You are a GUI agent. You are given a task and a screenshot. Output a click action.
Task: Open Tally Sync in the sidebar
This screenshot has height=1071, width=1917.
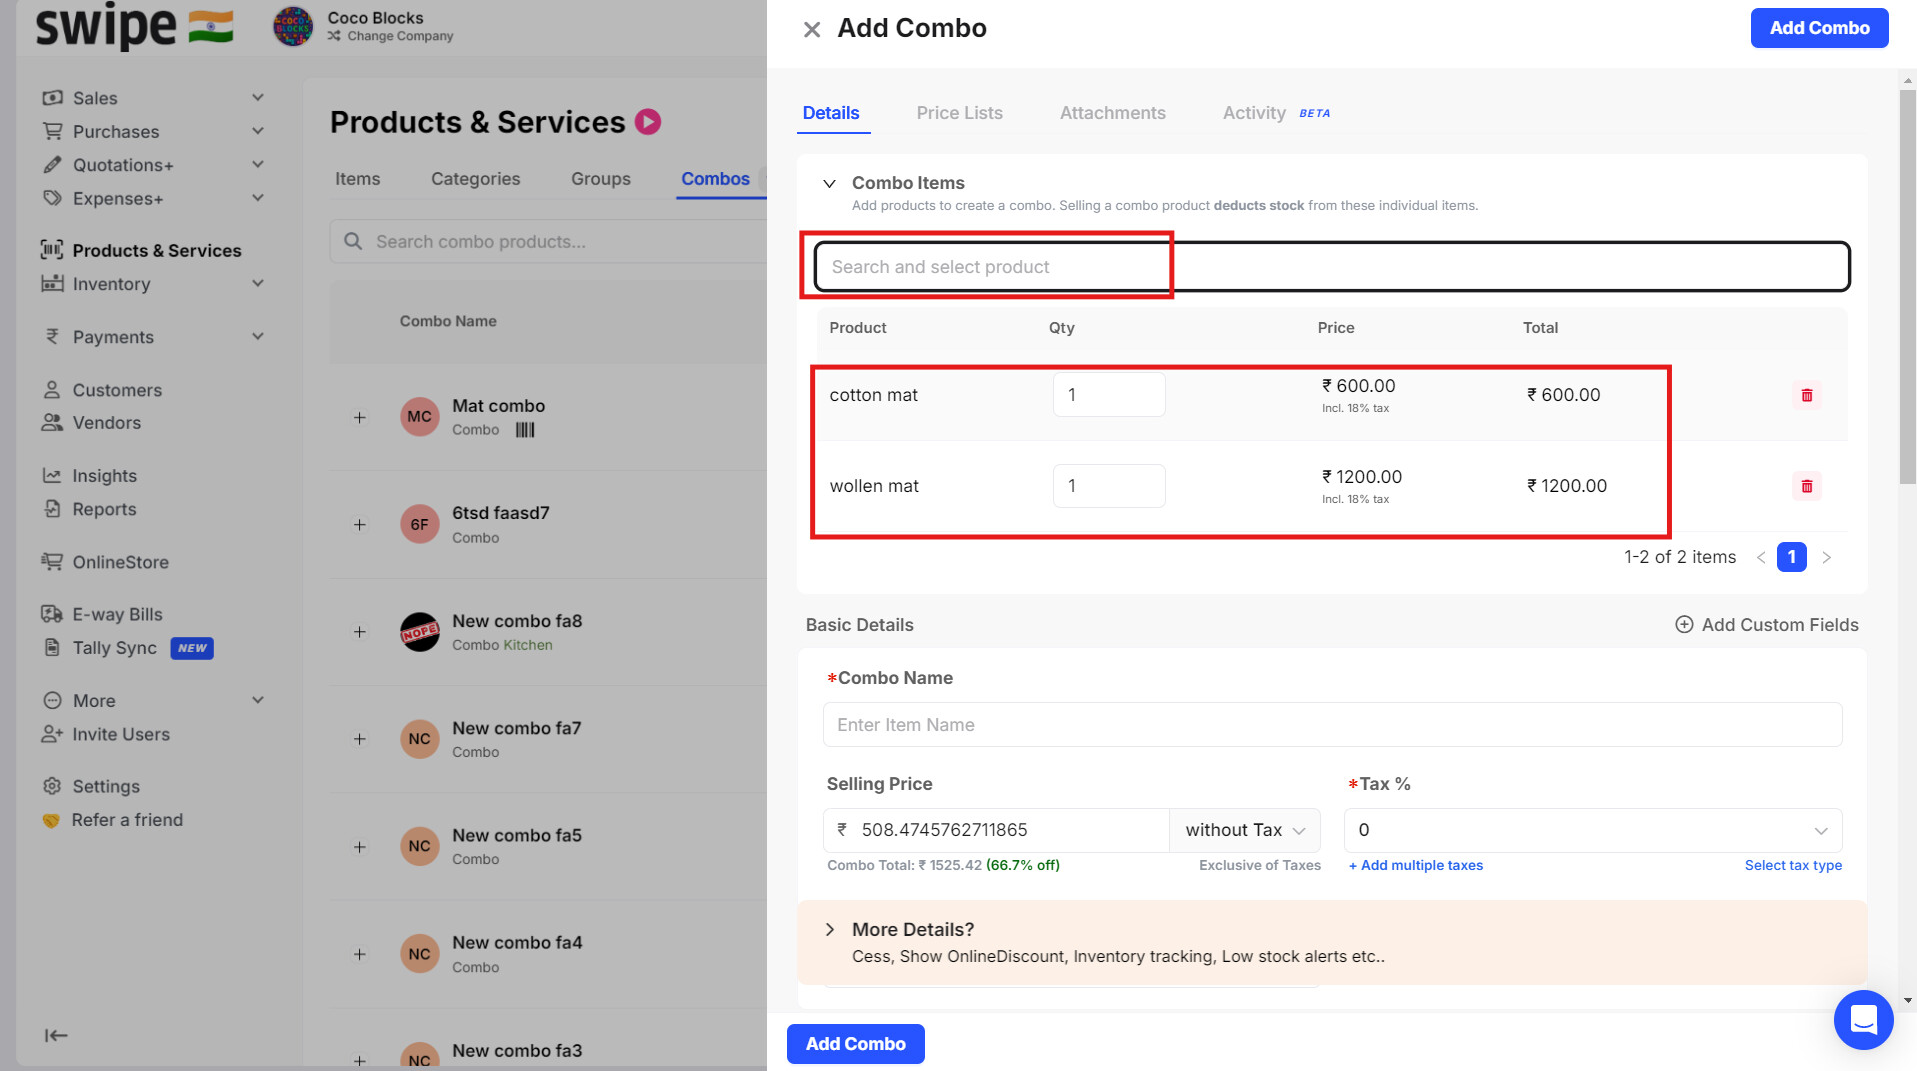[114, 648]
